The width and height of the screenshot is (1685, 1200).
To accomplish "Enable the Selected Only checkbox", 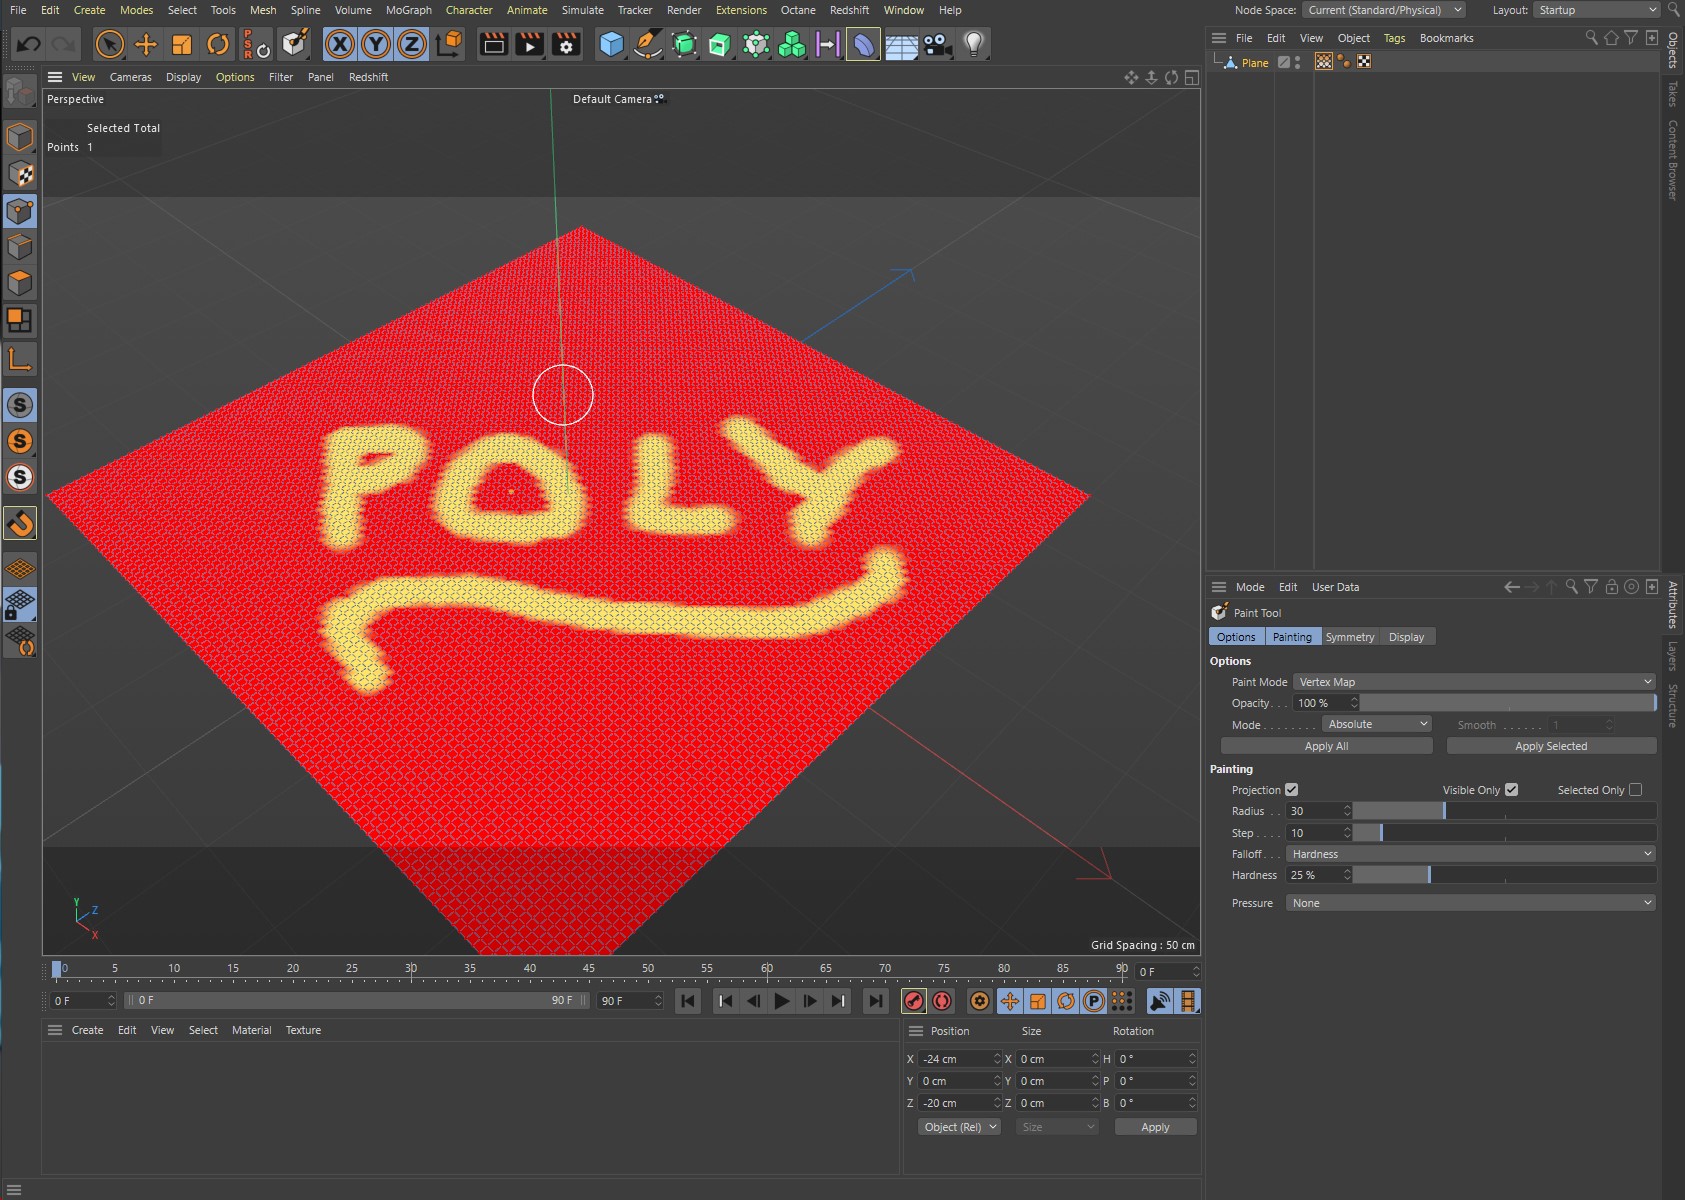I will [x=1635, y=790].
